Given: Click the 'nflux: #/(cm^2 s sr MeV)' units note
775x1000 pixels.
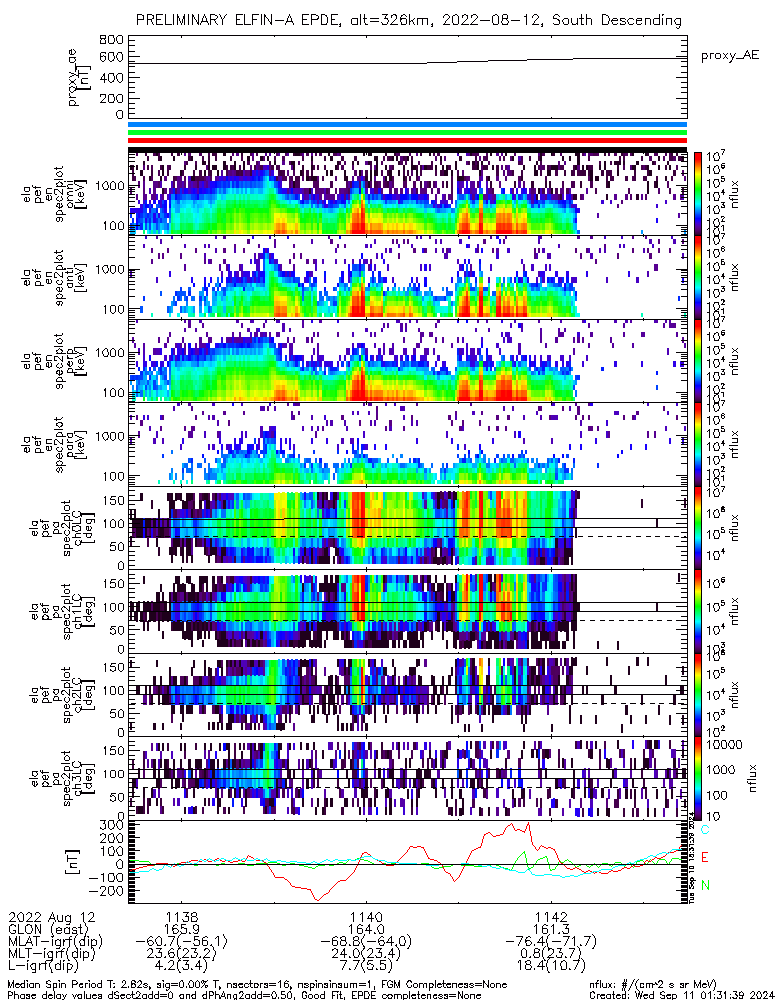Looking at the screenshot, I should click(653, 985).
